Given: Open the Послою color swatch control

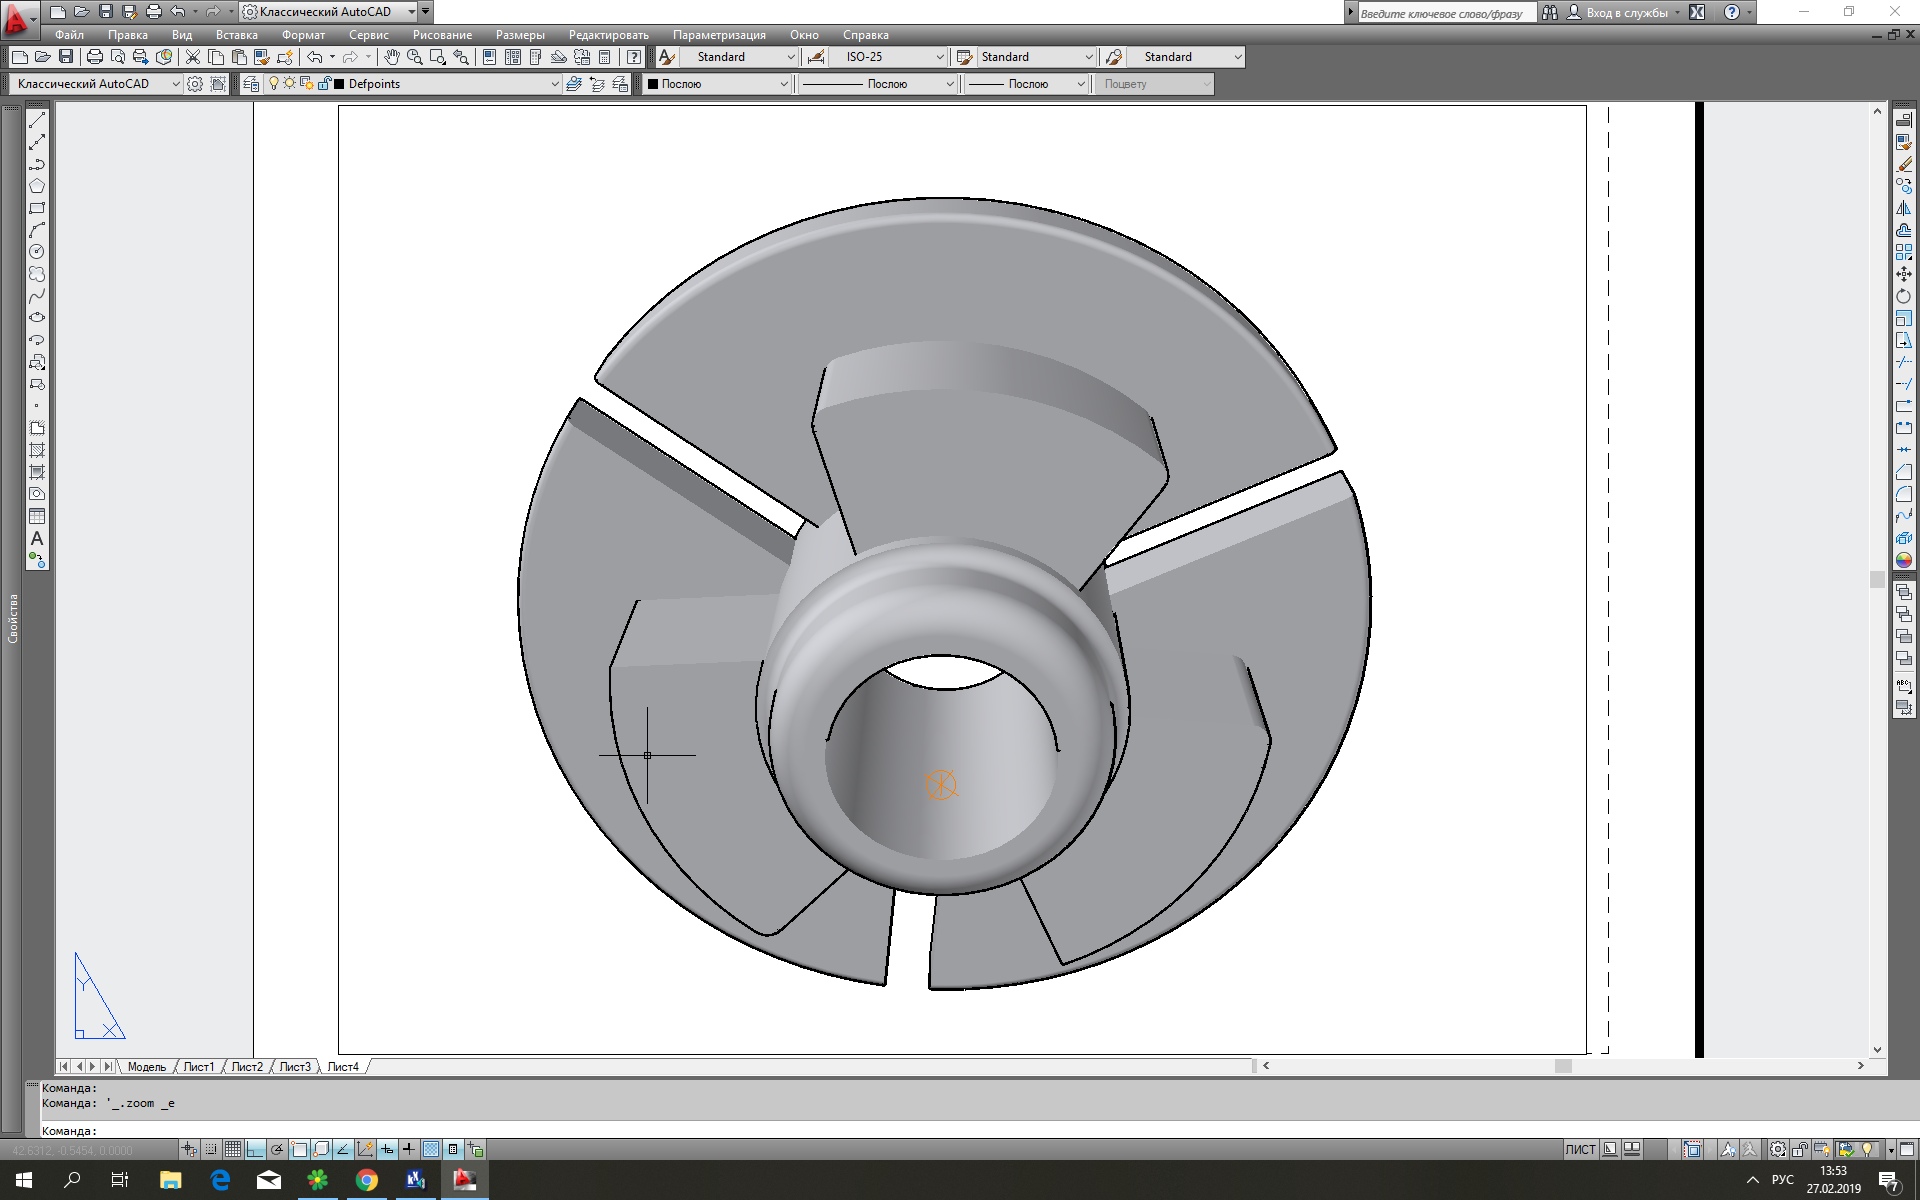Looking at the screenshot, I should [x=716, y=84].
